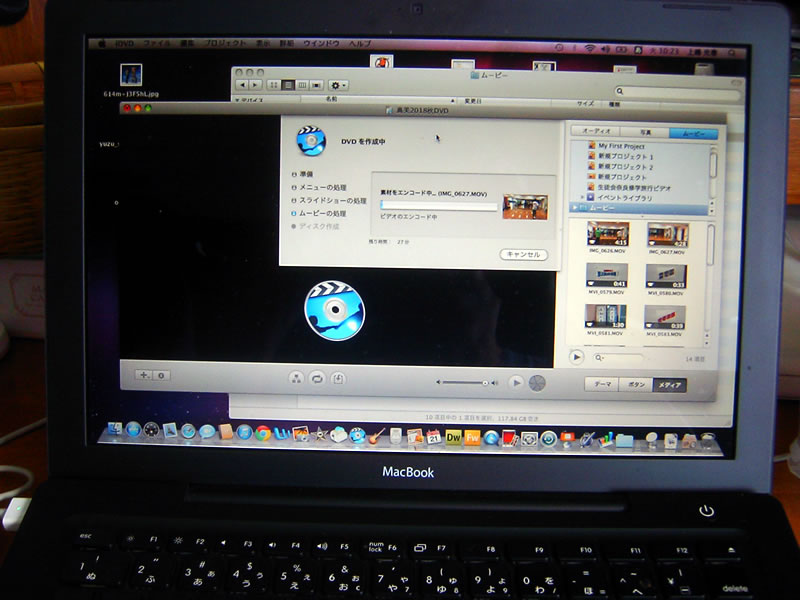Open Dreamweaver (Dw) from the Dock

point(453,437)
